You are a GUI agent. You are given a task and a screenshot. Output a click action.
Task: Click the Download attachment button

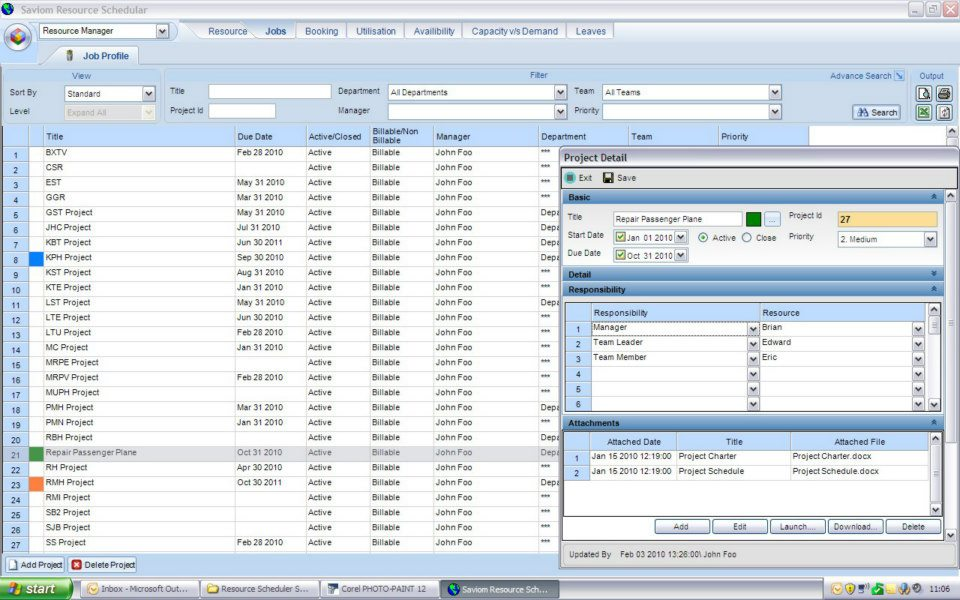[x=856, y=527]
